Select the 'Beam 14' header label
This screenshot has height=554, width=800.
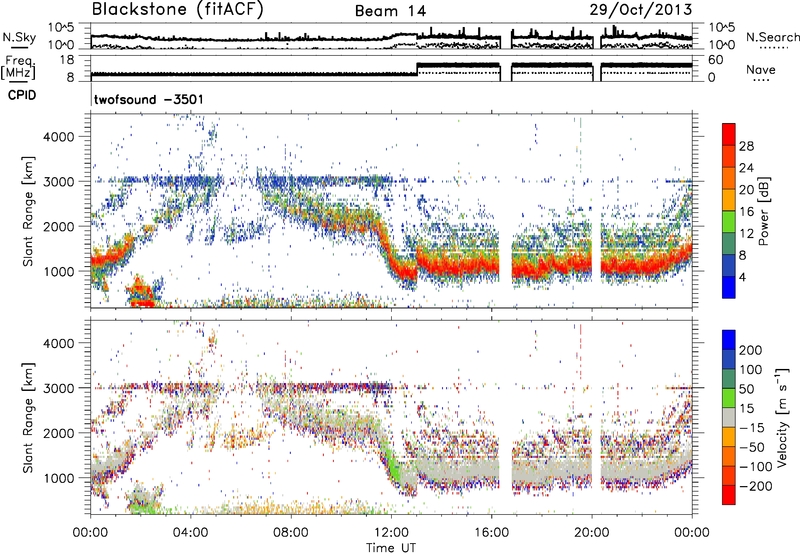[390, 11]
